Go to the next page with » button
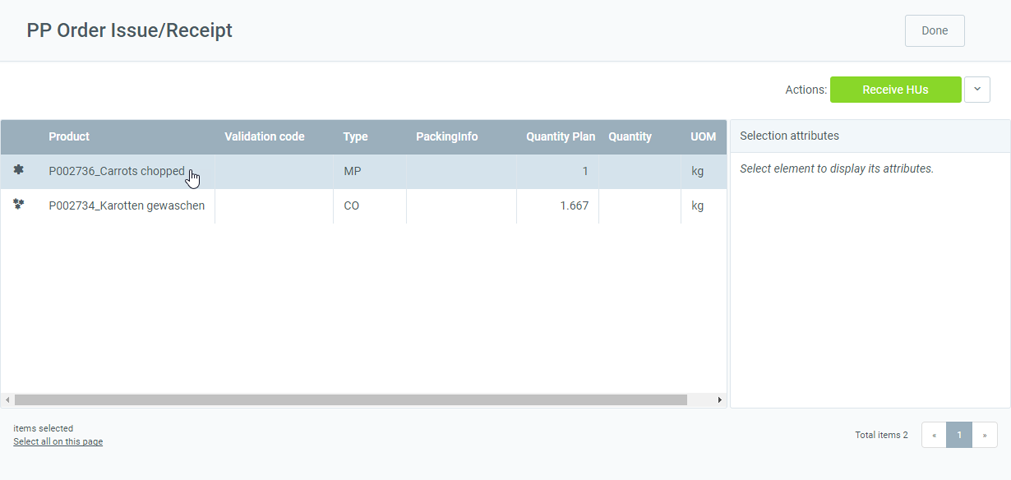Viewport: 1011px width, 480px height. pyautogui.click(x=985, y=435)
